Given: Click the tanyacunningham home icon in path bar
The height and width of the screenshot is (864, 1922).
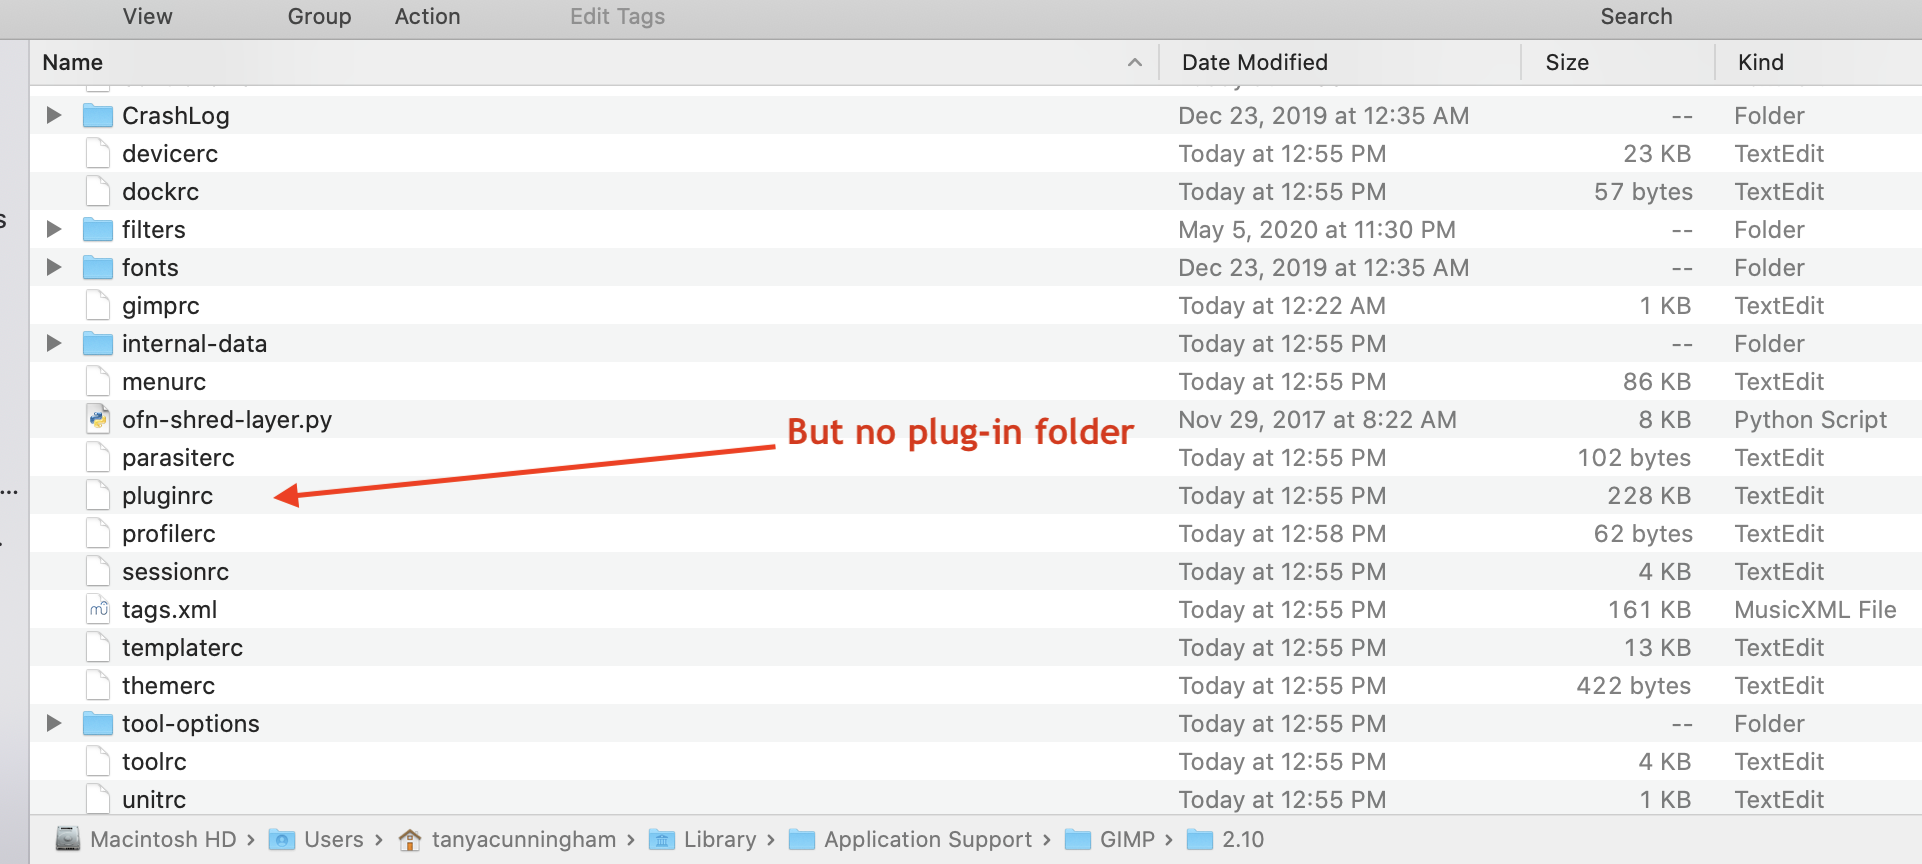Looking at the screenshot, I should [x=409, y=839].
